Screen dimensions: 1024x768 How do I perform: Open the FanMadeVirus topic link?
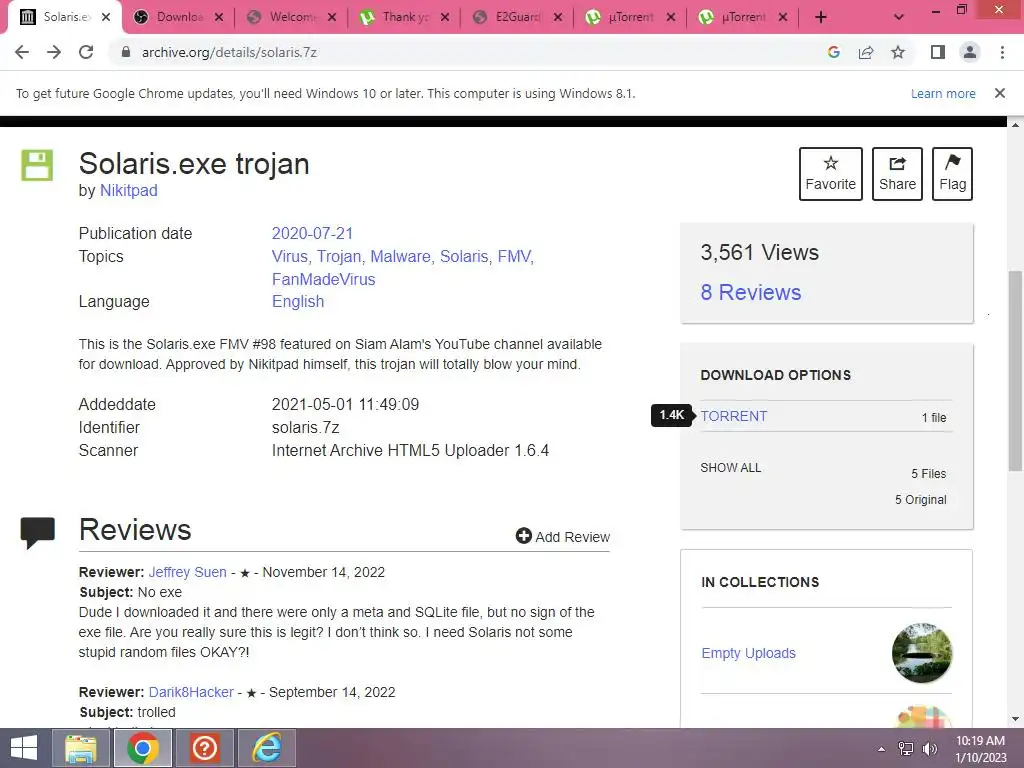323,279
